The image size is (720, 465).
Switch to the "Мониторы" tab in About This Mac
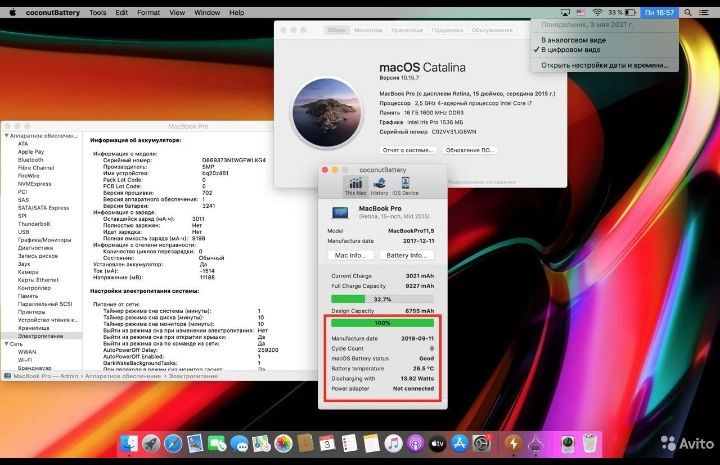(368, 30)
